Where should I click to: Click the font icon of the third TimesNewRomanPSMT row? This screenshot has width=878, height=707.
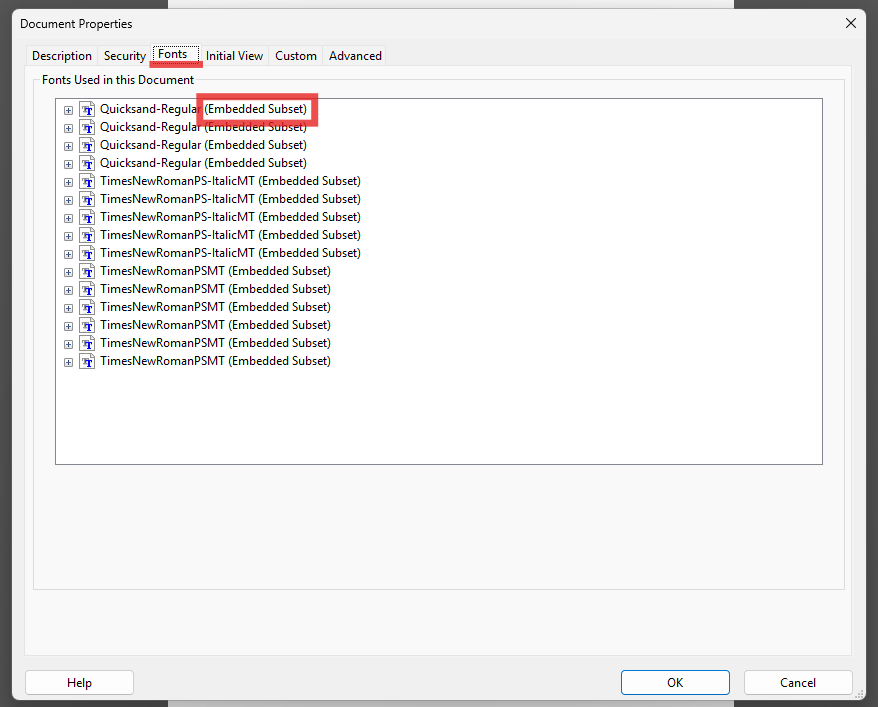point(87,307)
